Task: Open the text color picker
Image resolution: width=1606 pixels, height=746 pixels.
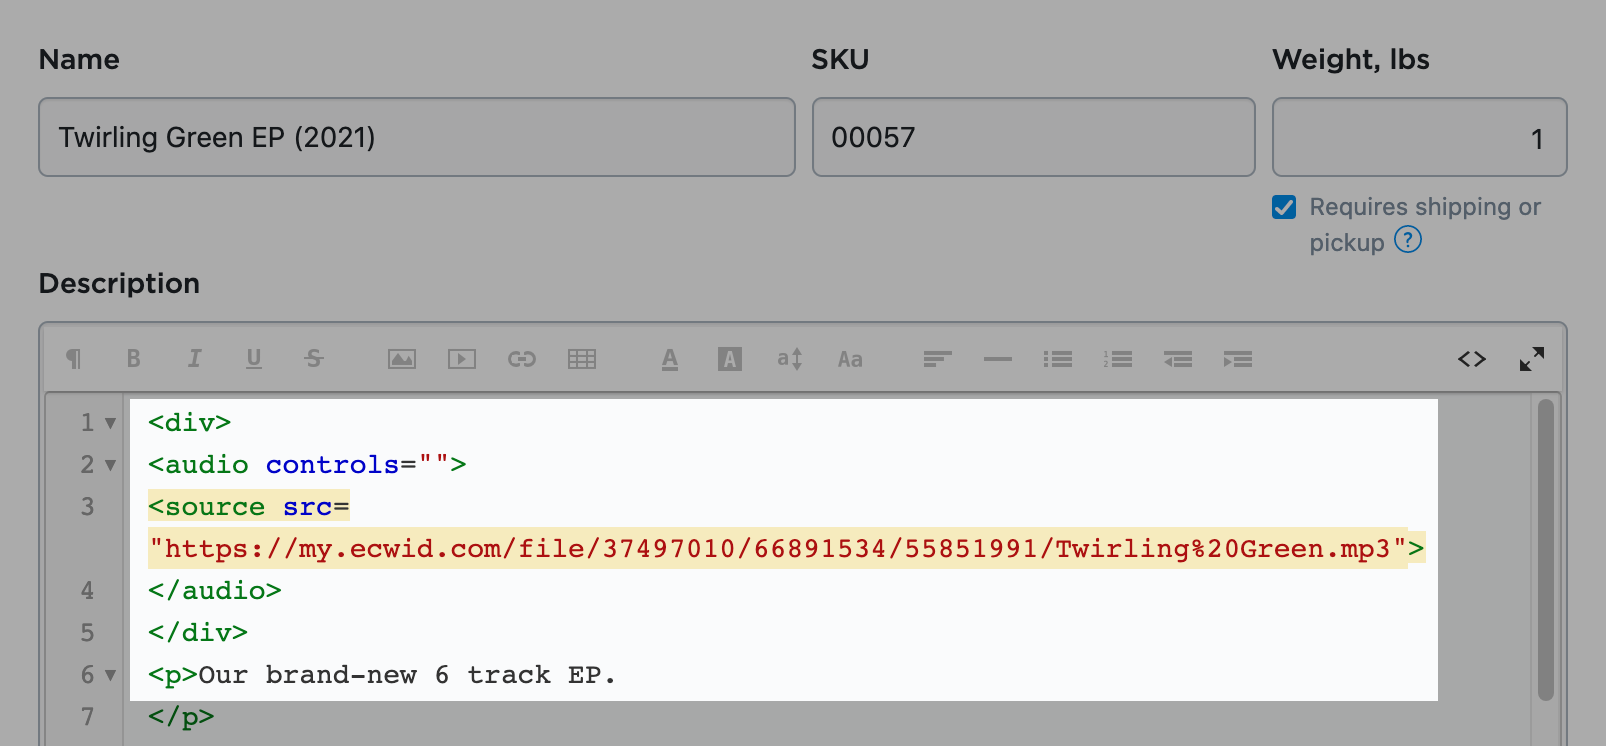Action: pos(670,359)
